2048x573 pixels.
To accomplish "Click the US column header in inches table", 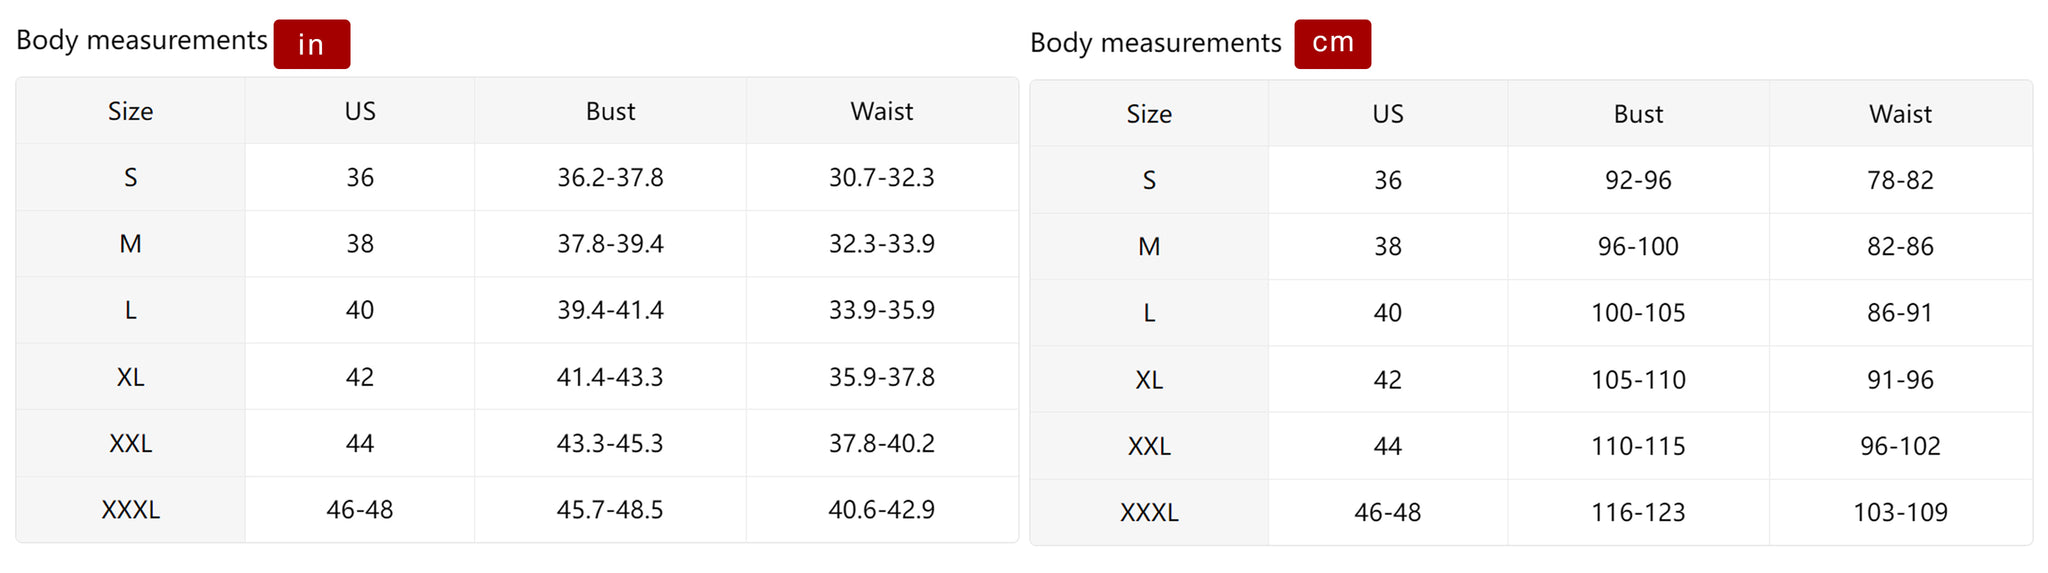I will click(360, 111).
